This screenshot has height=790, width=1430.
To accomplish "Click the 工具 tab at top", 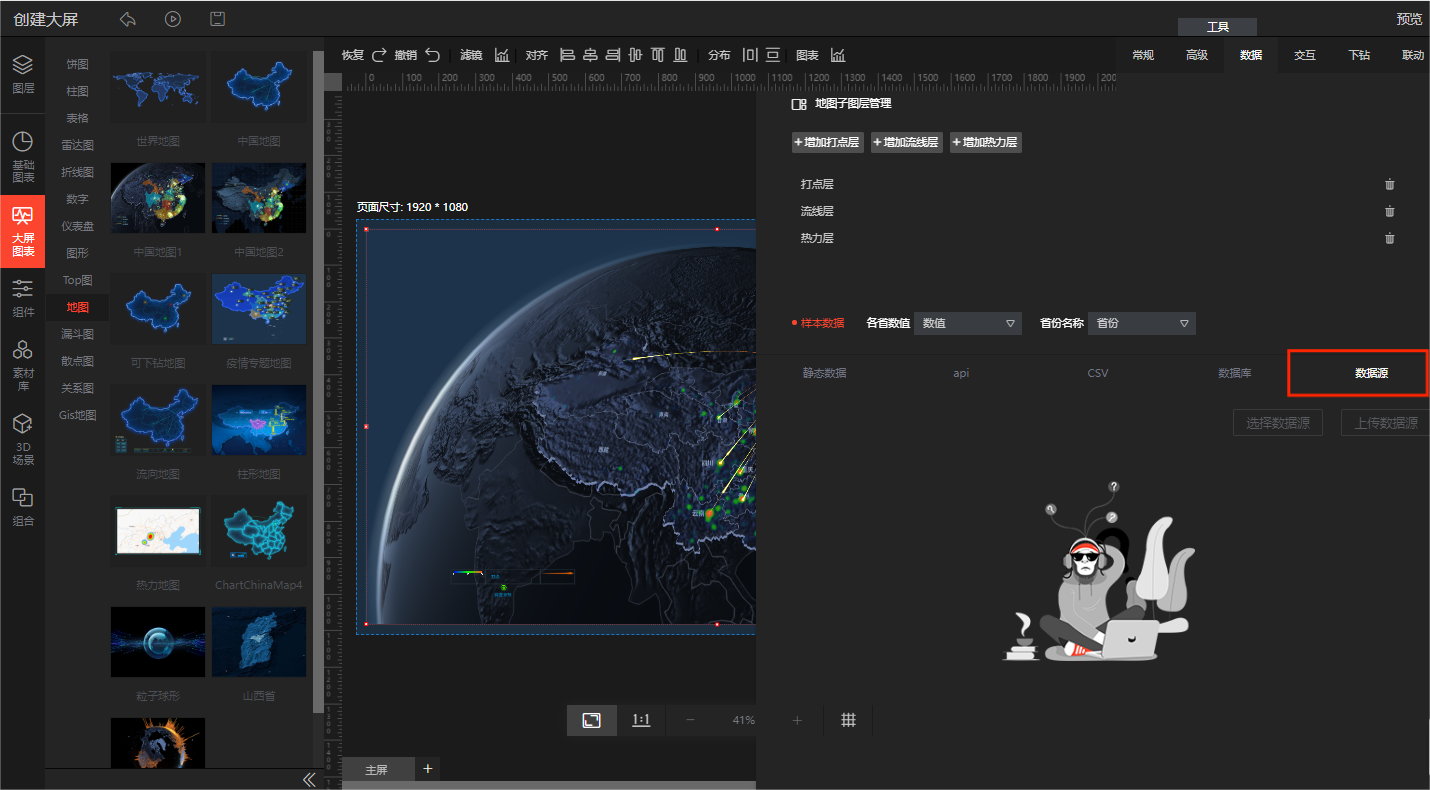I will point(1217,27).
